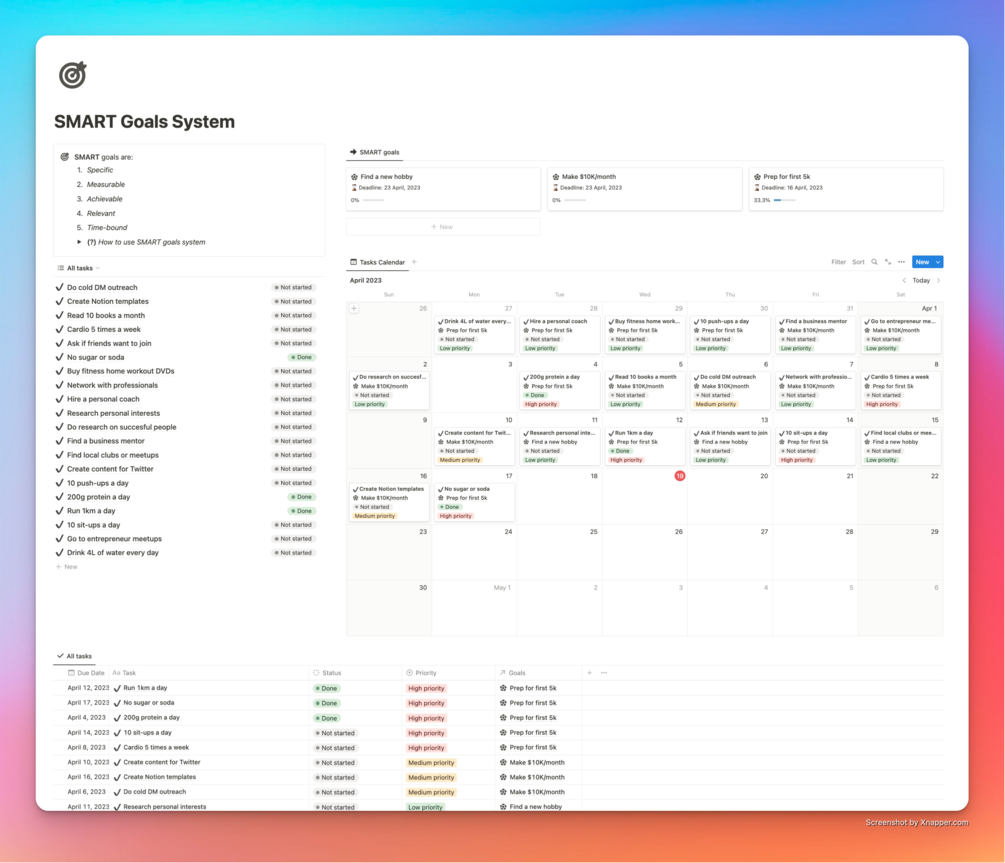Open High priority tag in the Run 1km a day row
Image resolution: width=1005 pixels, height=863 pixels.
tap(426, 688)
